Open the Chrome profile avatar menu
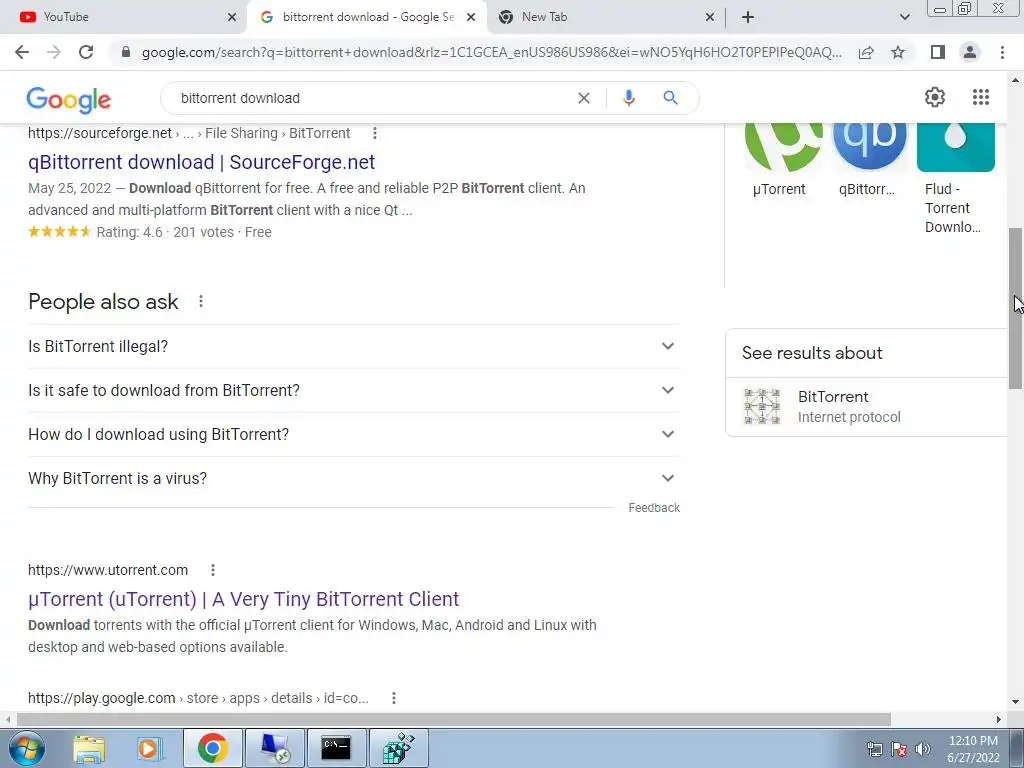 click(970, 52)
